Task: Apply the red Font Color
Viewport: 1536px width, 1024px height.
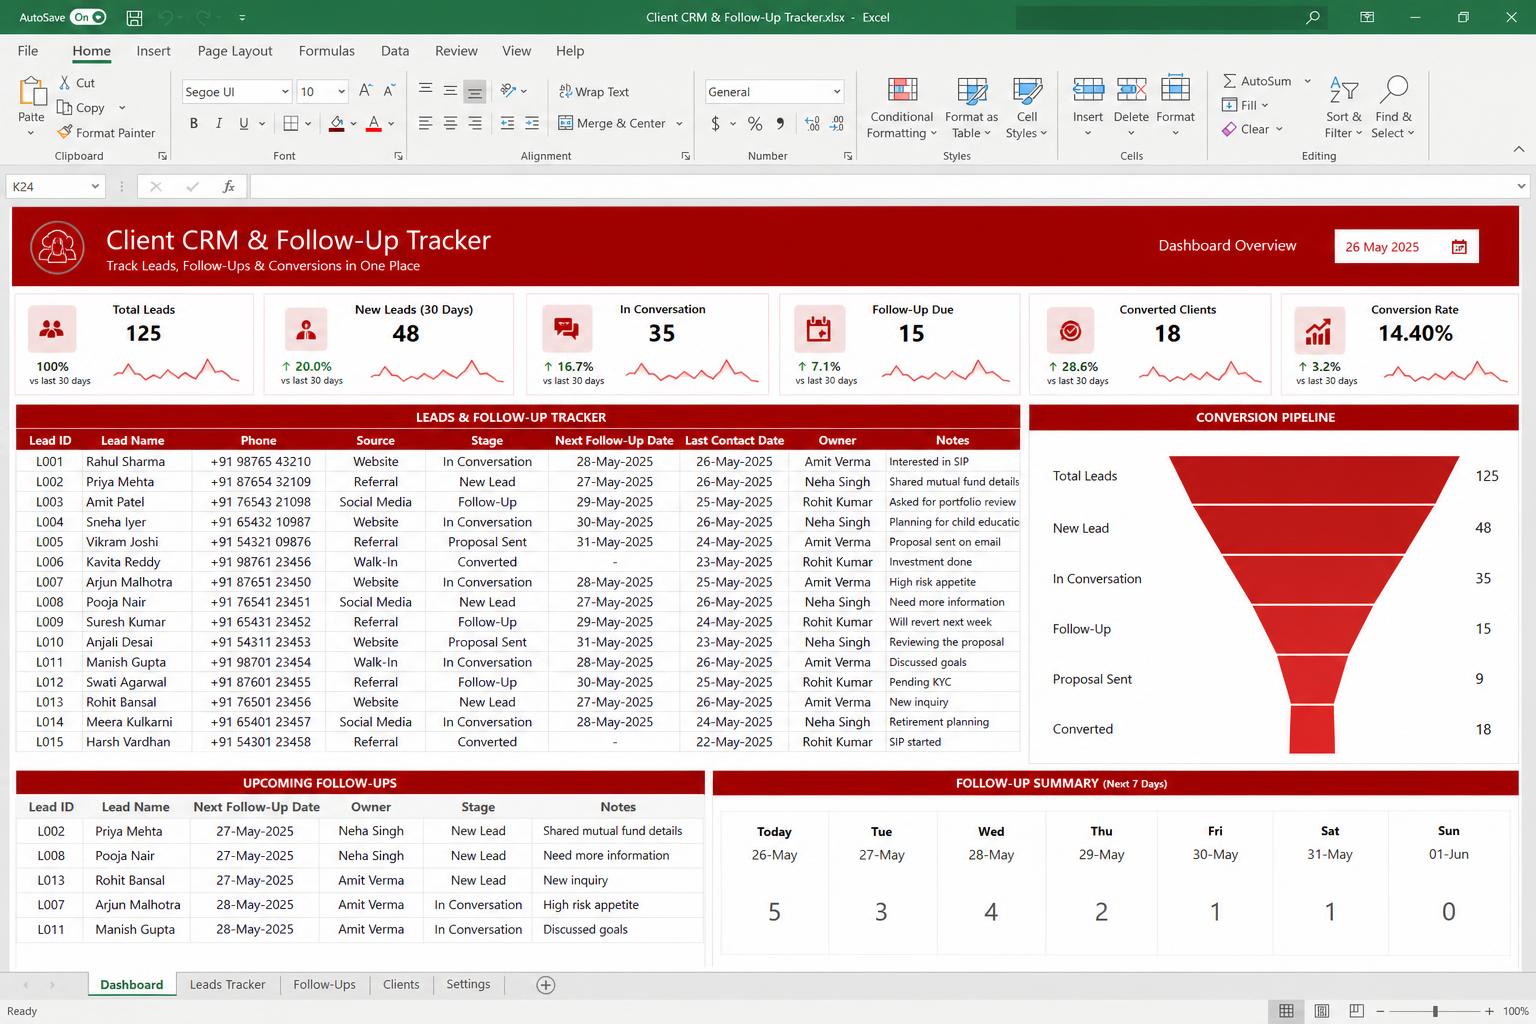Action: tap(374, 124)
